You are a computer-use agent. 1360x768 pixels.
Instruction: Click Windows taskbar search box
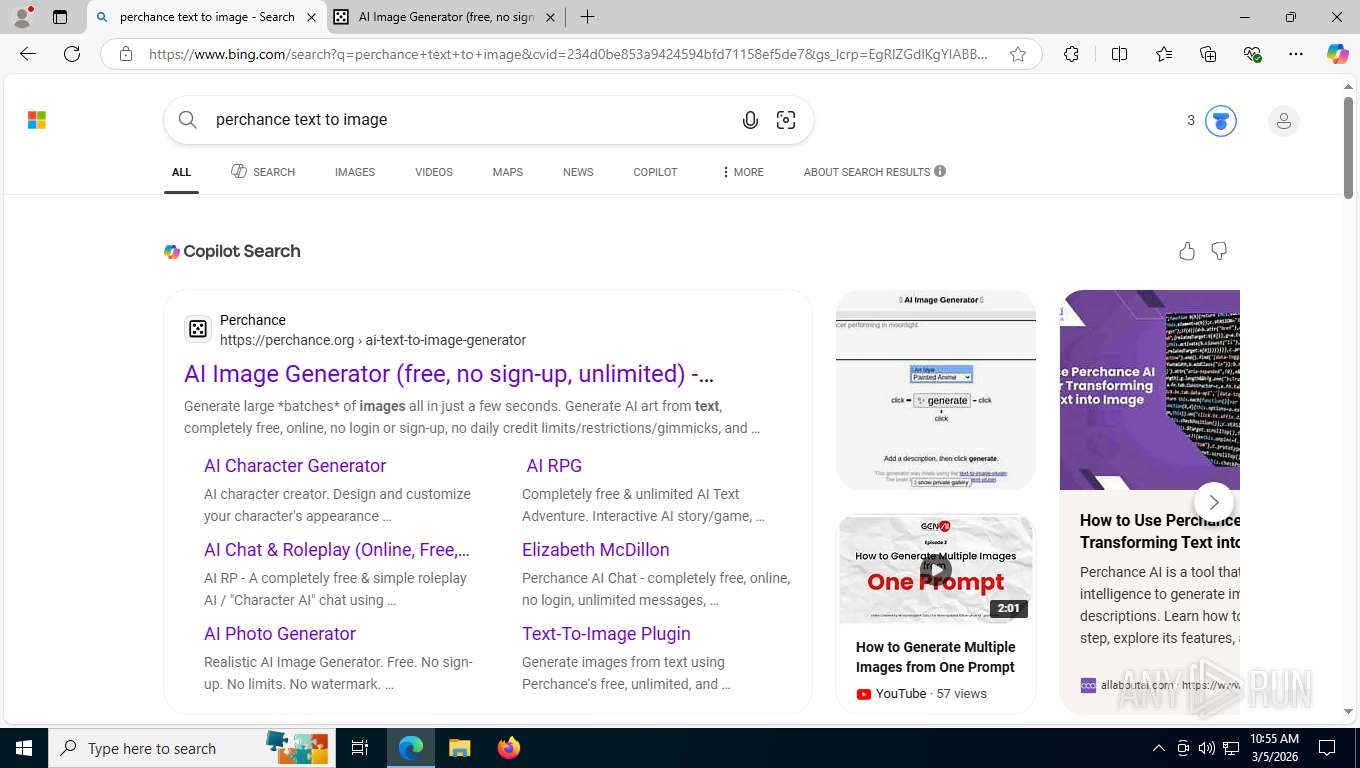pyautogui.click(x=190, y=748)
